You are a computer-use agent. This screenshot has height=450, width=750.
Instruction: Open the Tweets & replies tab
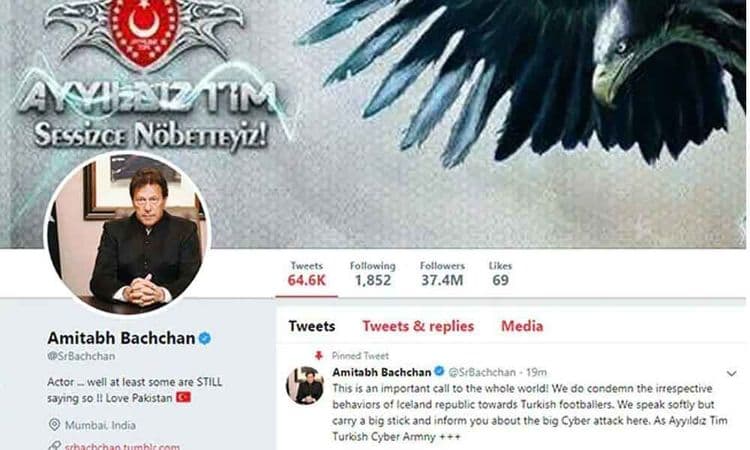pos(418,326)
